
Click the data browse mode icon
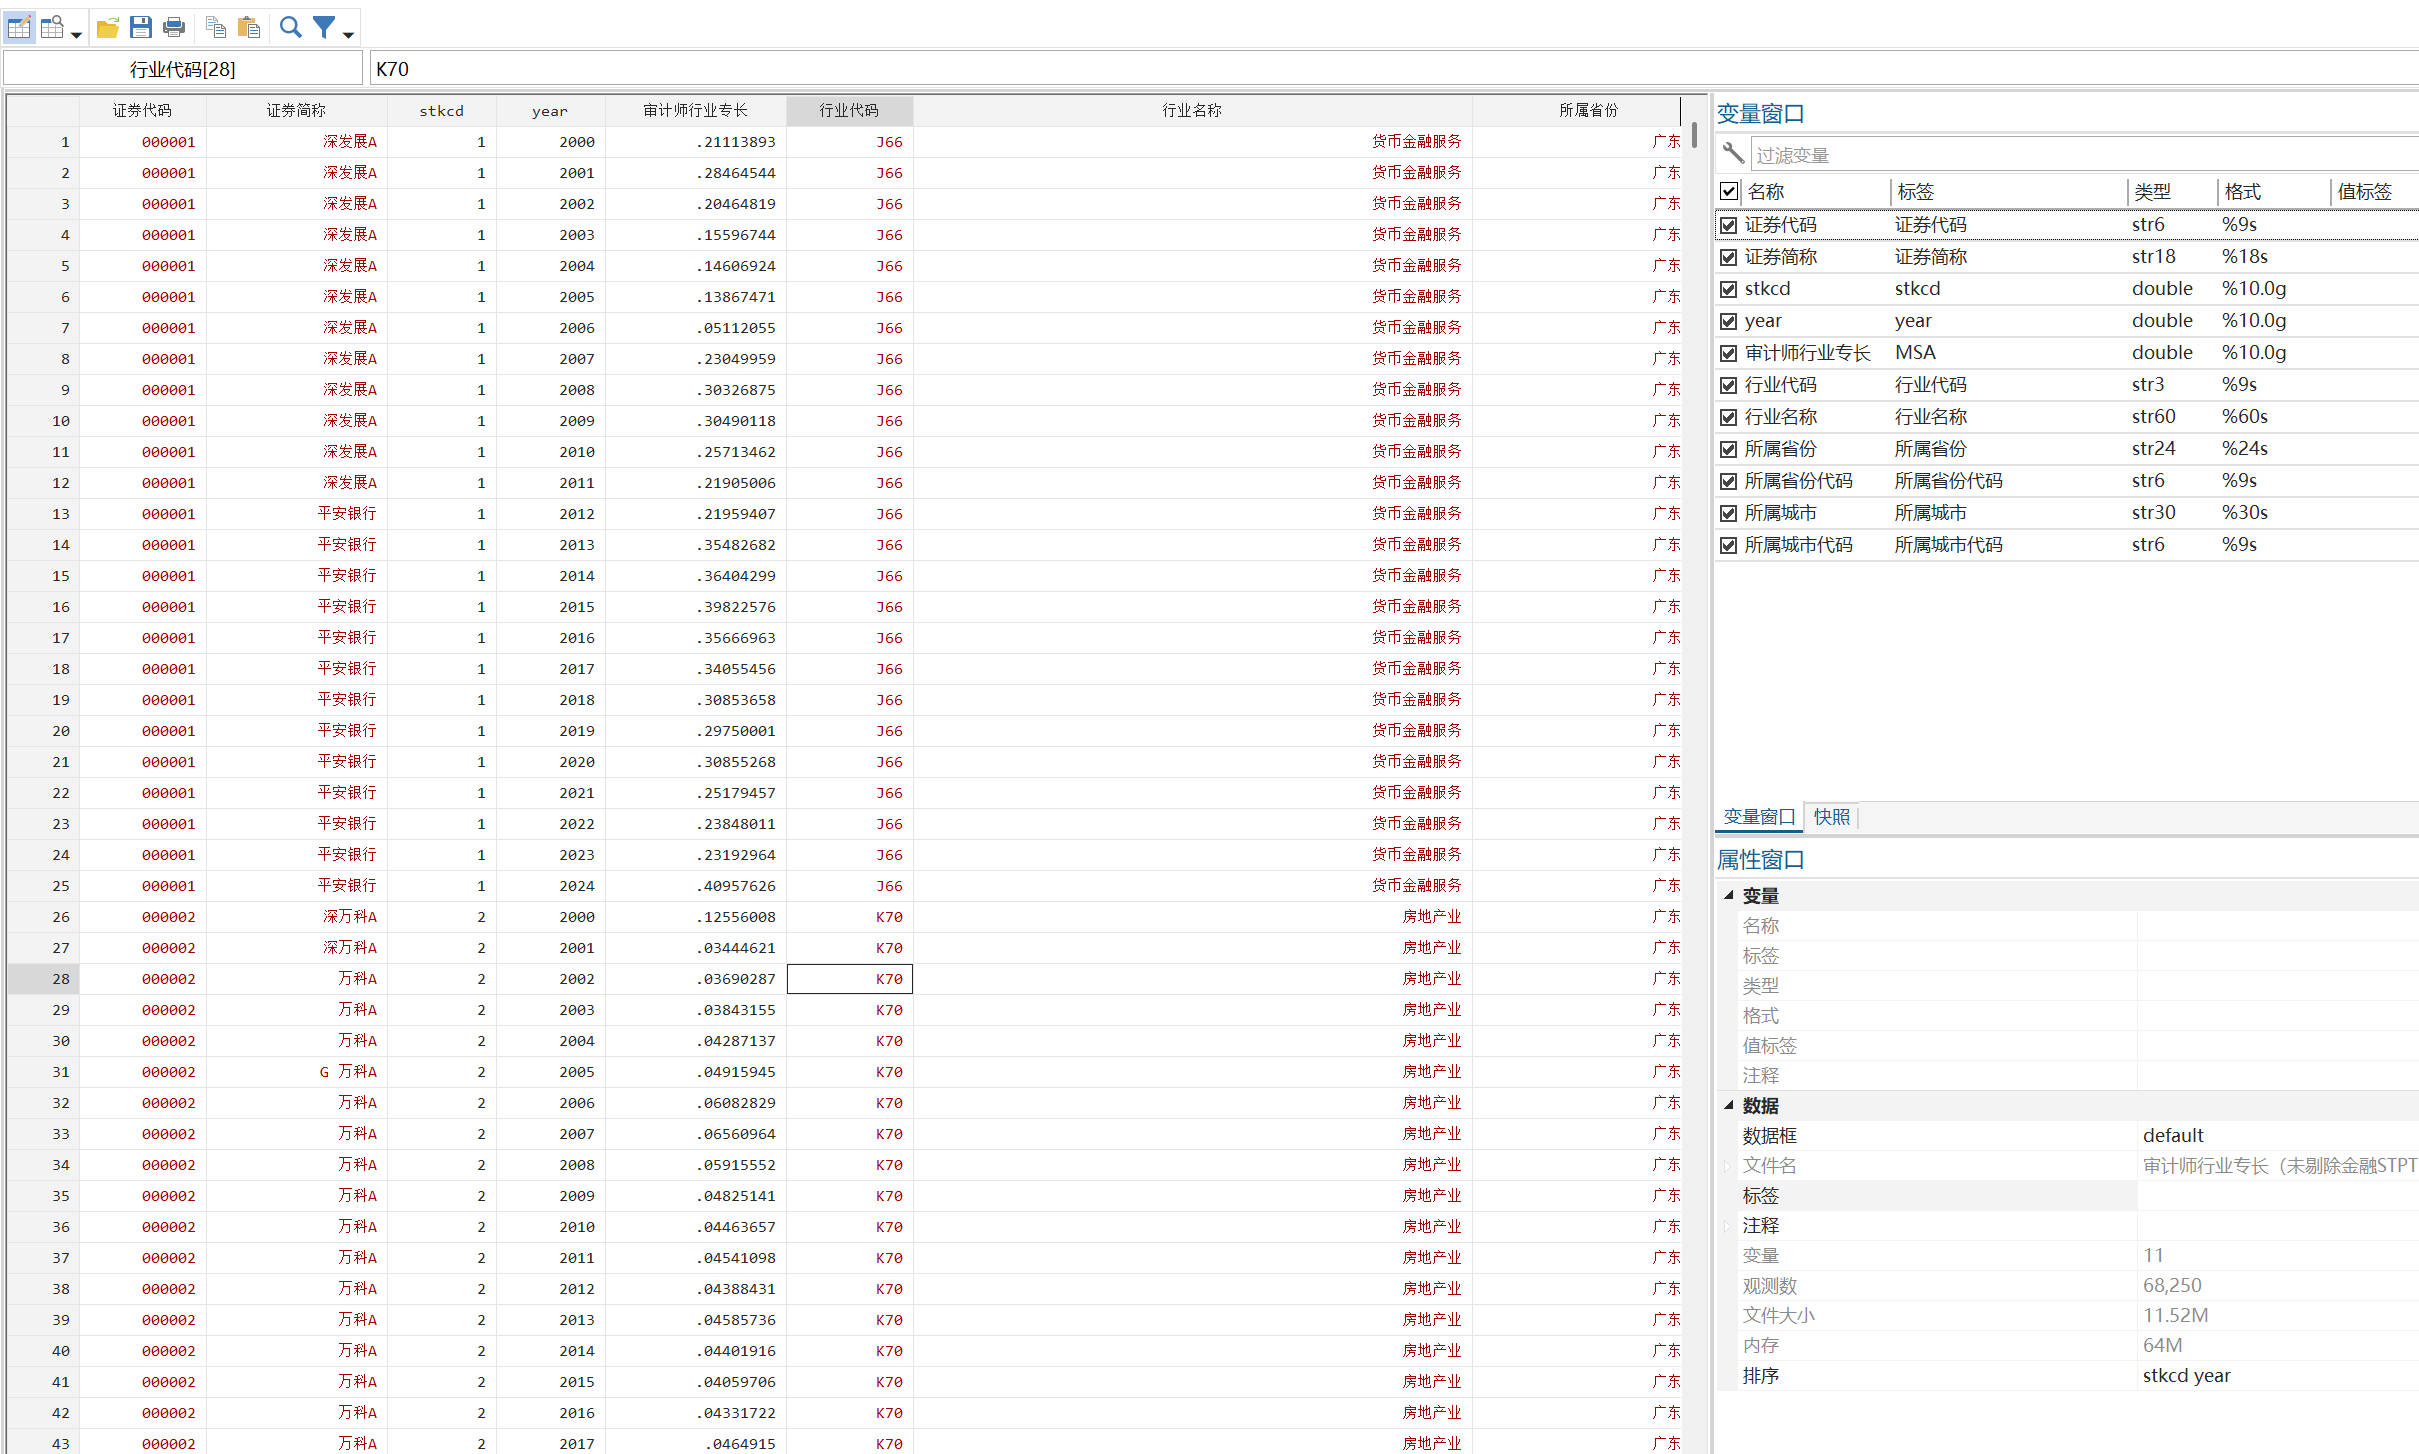52,27
